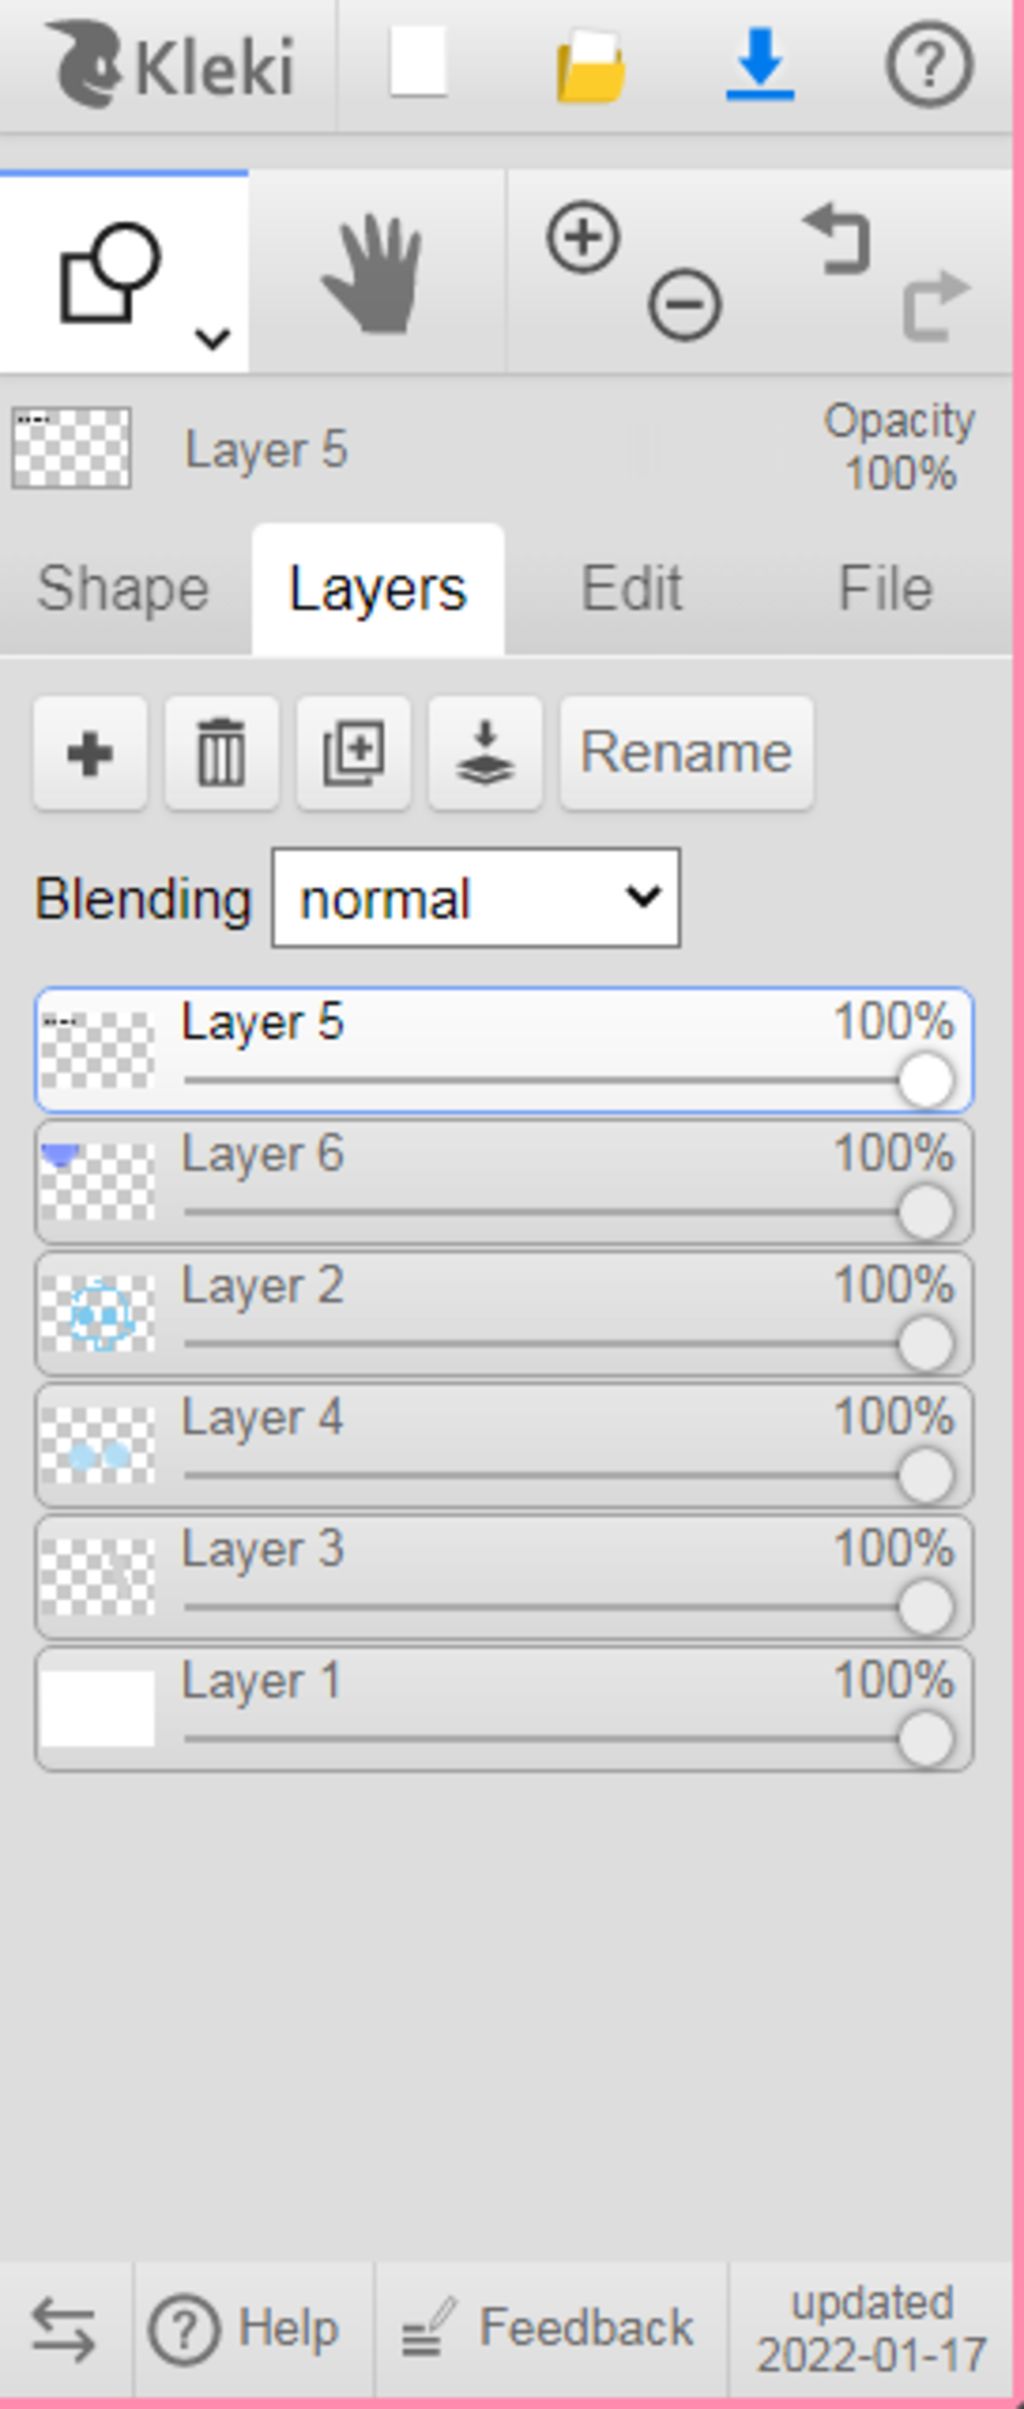This screenshot has width=1024, height=2409.
Task: Select Layer 6 thumbnail in layer list
Action: tap(97, 1182)
